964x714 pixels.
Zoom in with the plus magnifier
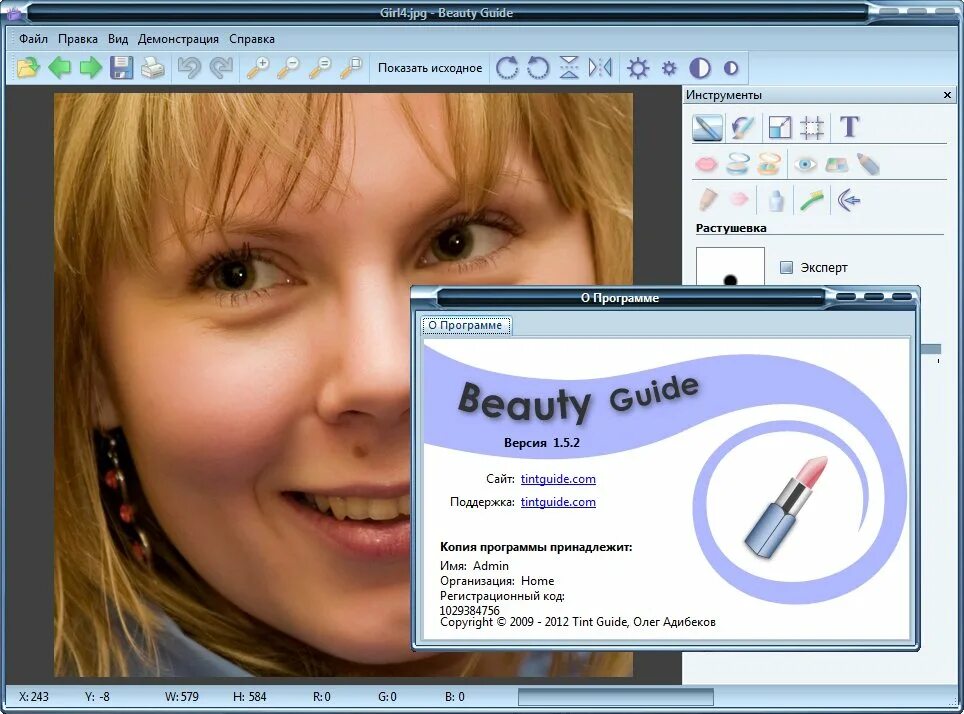click(x=258, y=68)
